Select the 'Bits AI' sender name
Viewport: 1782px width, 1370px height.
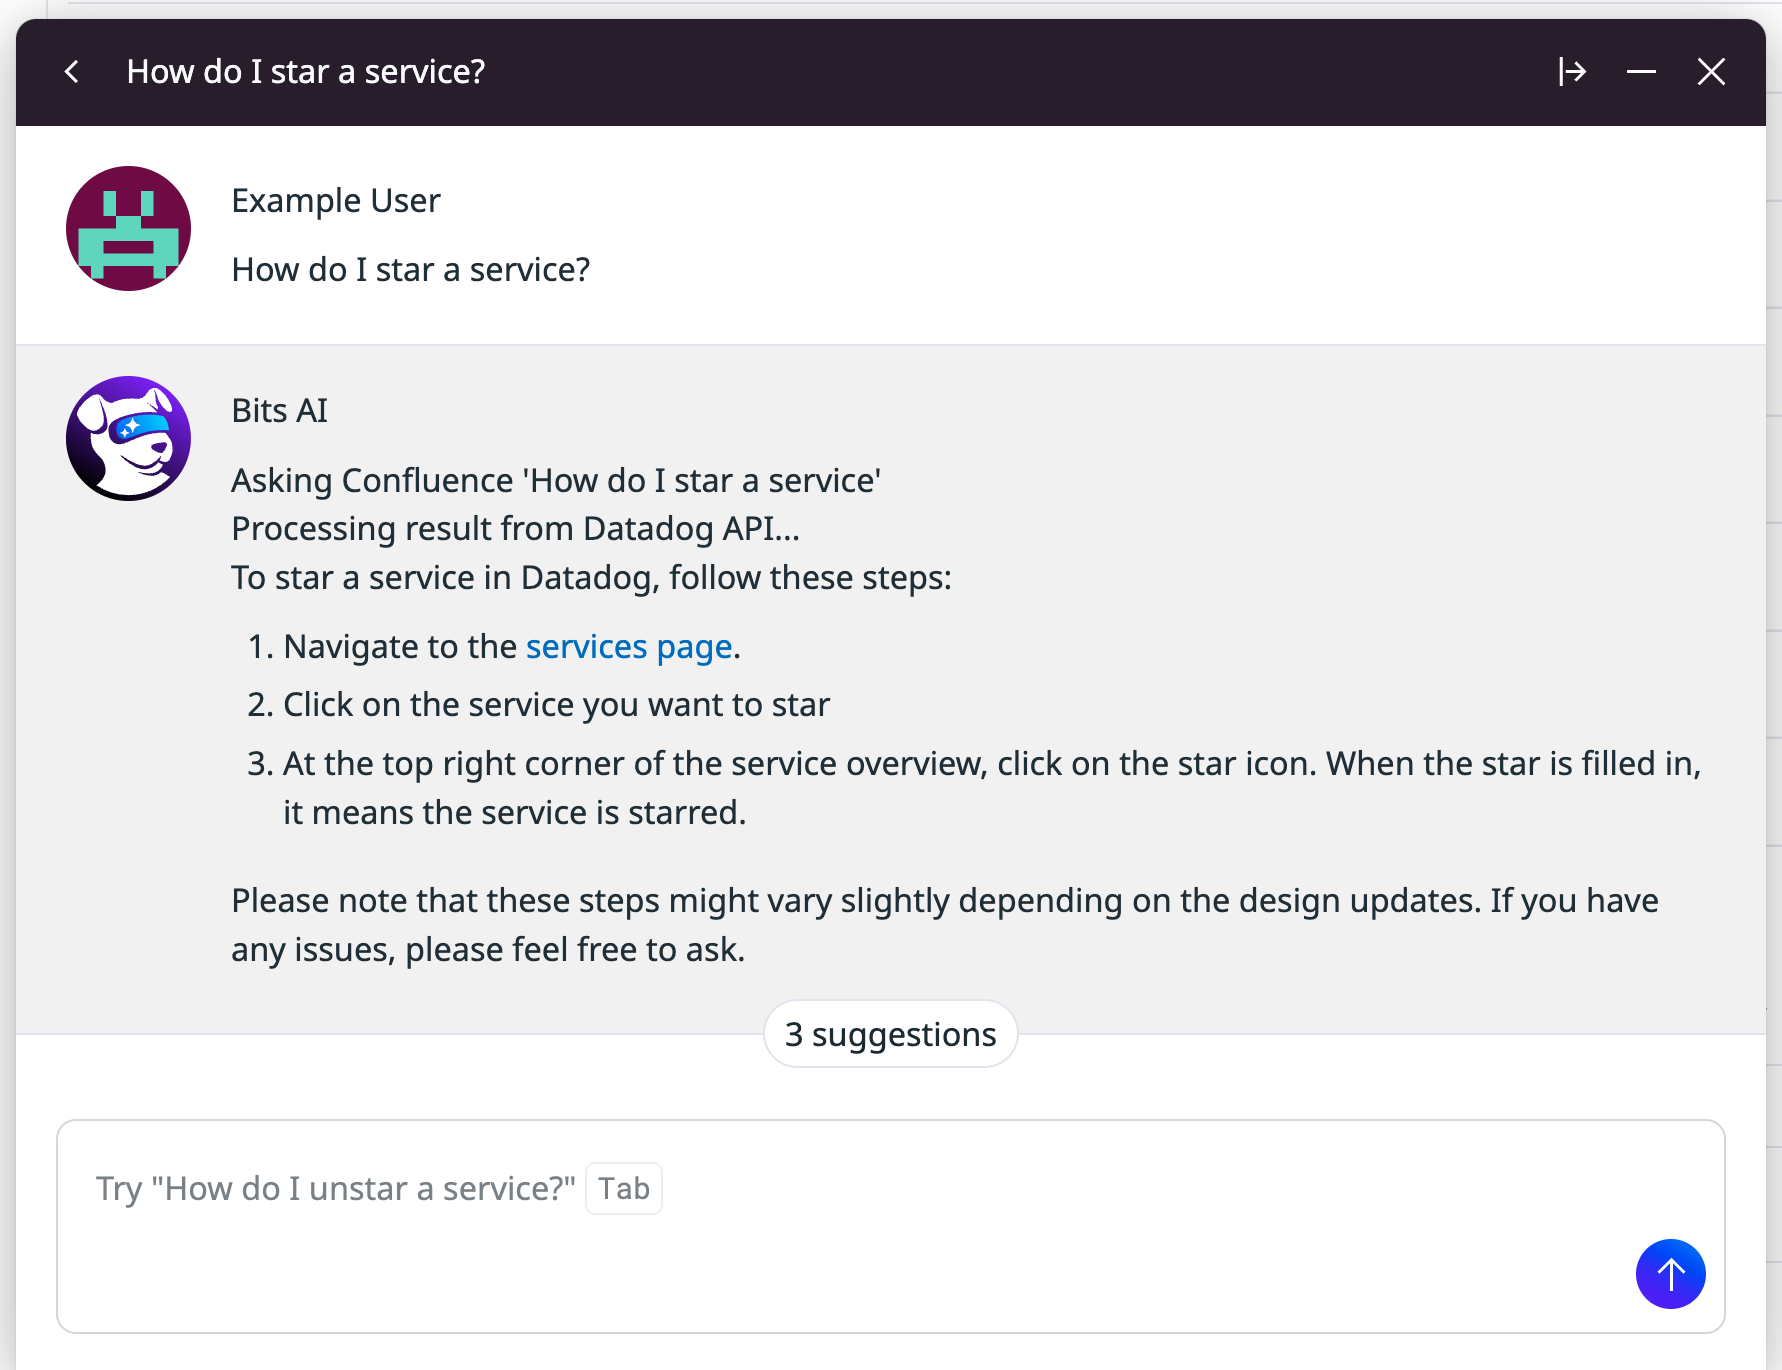pyautogui.click(x=280, y=411)
